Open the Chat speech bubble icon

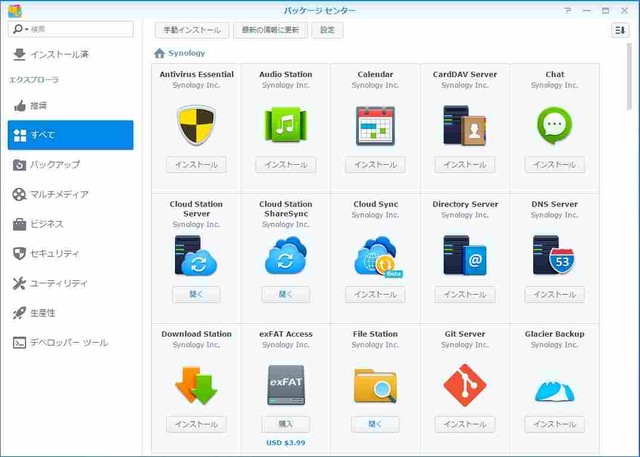554,126
